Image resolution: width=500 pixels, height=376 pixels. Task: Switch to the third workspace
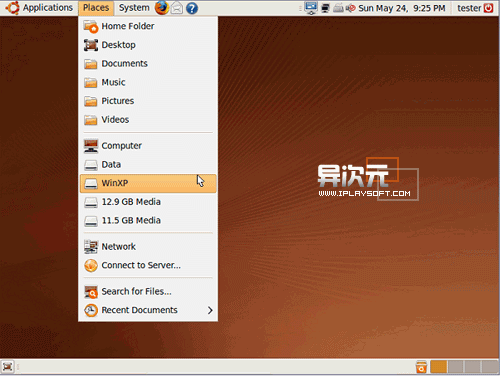473,367
